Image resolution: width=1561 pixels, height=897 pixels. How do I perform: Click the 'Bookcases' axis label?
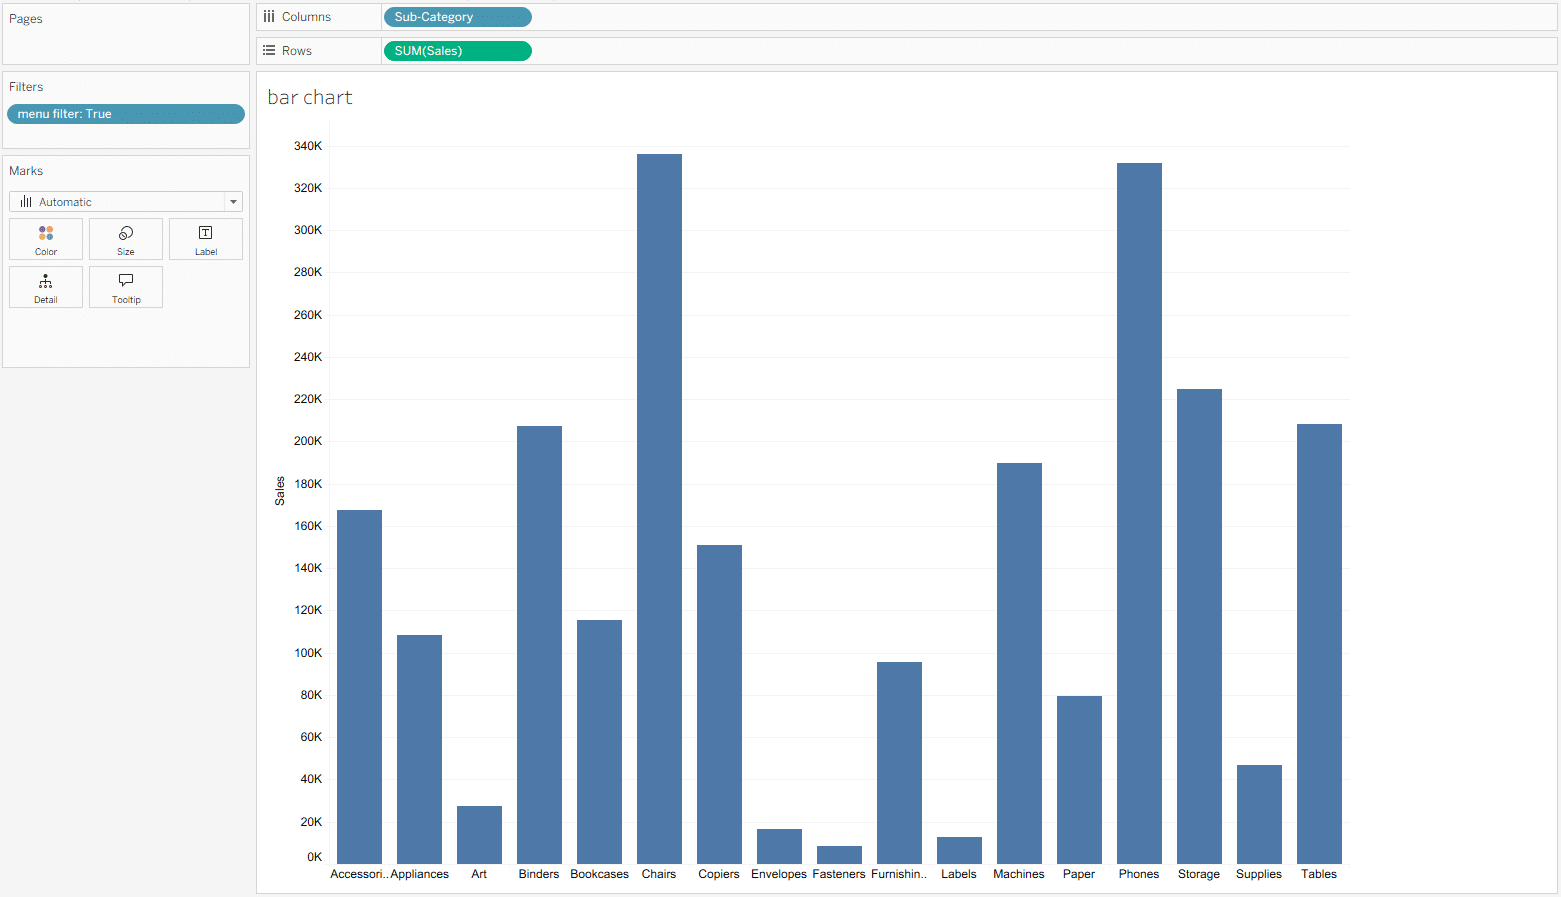(x=599, y=874)
